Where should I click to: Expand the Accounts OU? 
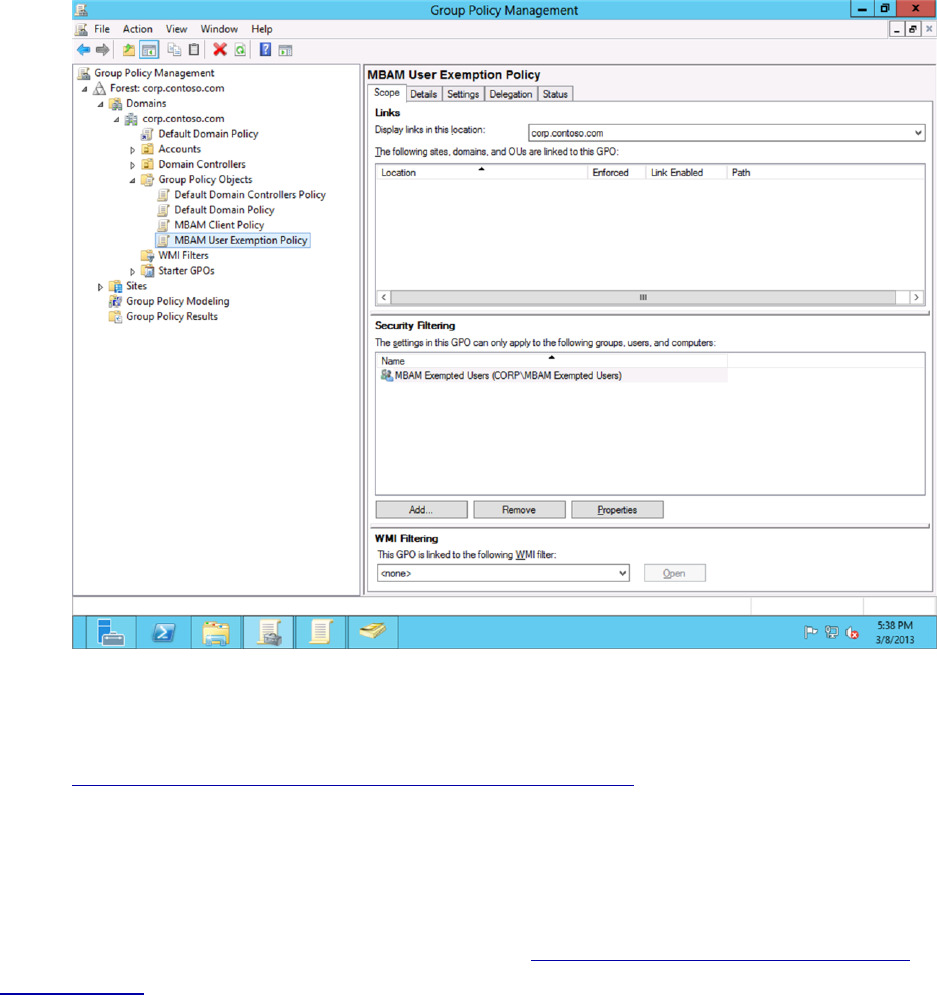click(x=133, y=150)
